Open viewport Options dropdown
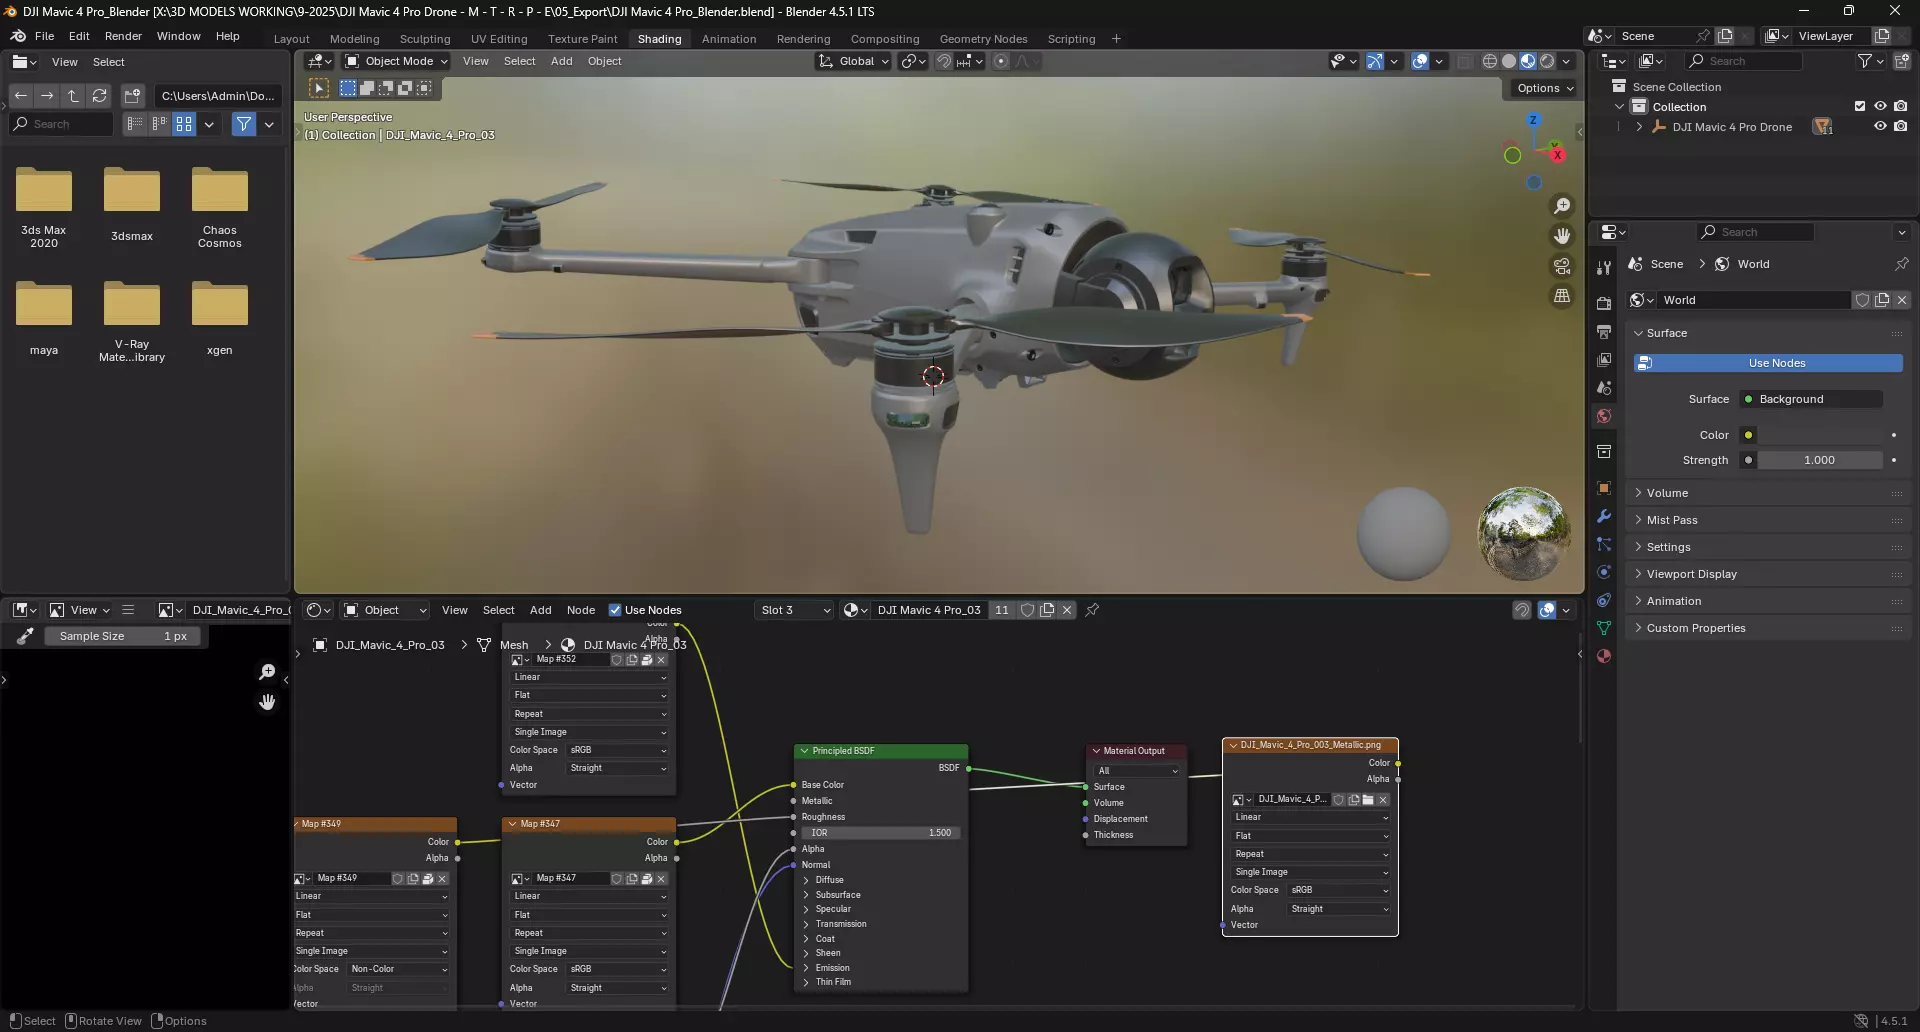Viewport: 1920px width, 1032px height. click(x=1544, y=88)
